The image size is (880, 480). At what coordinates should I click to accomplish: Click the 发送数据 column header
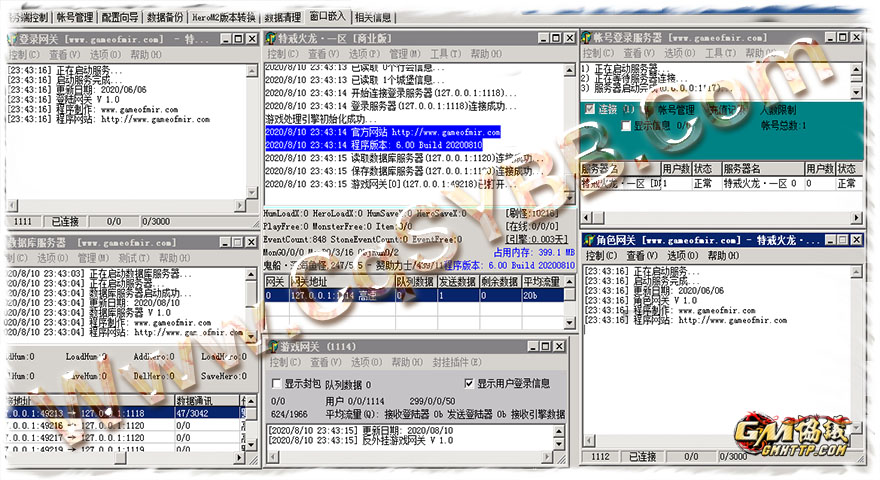pyautogui.click(x=458, y=281)
